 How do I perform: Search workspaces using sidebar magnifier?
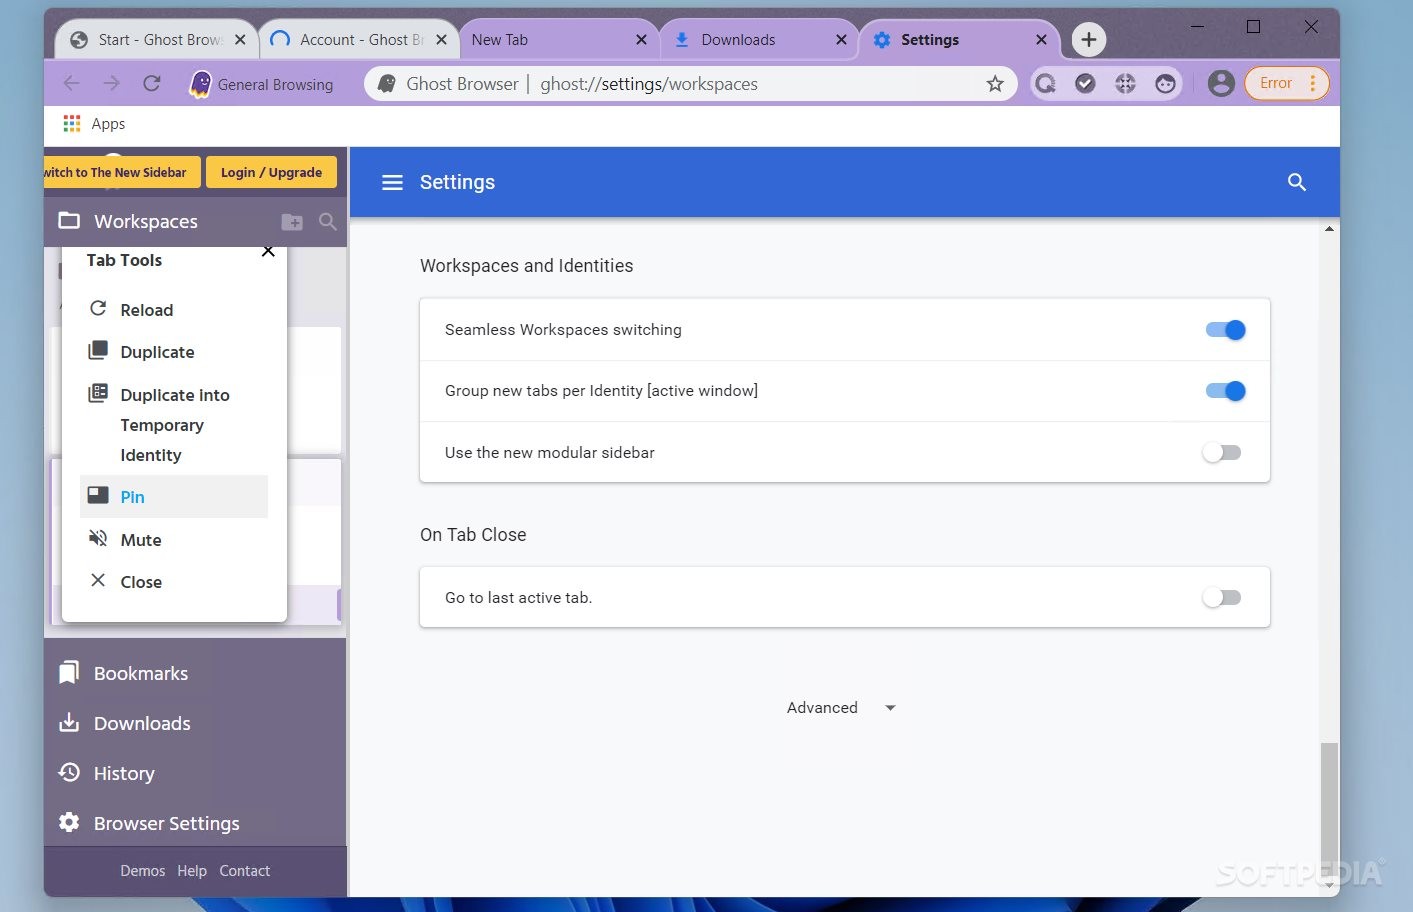coord(327,221)
